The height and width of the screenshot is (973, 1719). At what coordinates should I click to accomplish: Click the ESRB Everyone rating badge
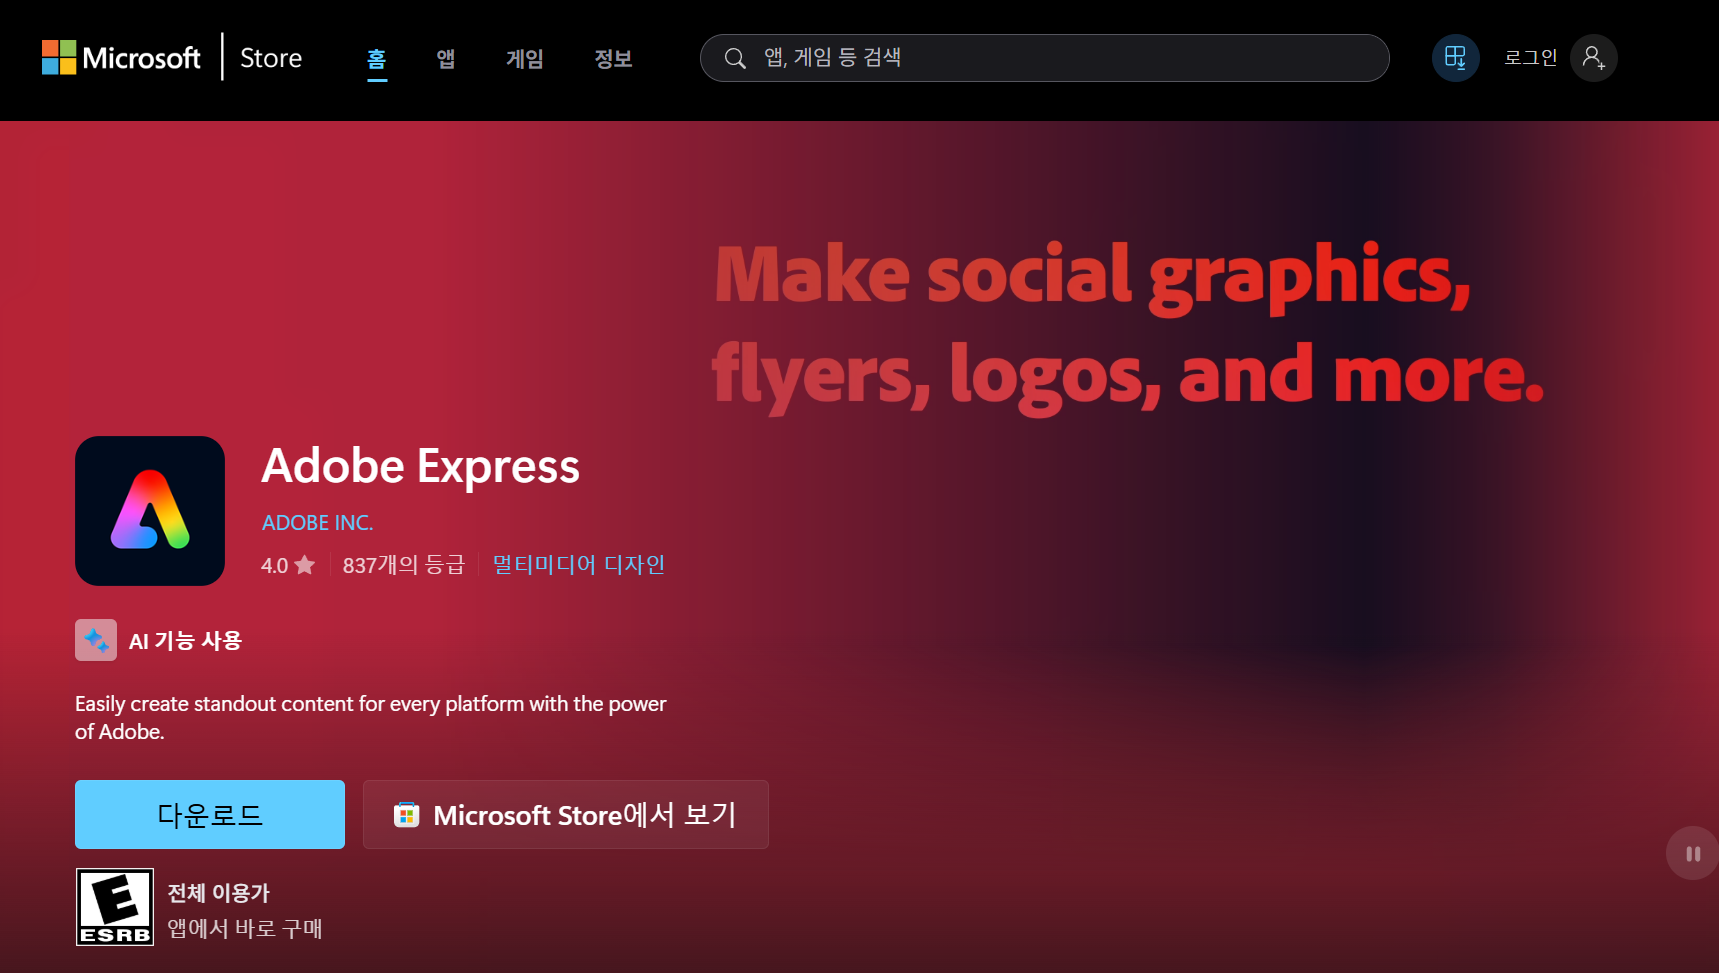(115, 907)
